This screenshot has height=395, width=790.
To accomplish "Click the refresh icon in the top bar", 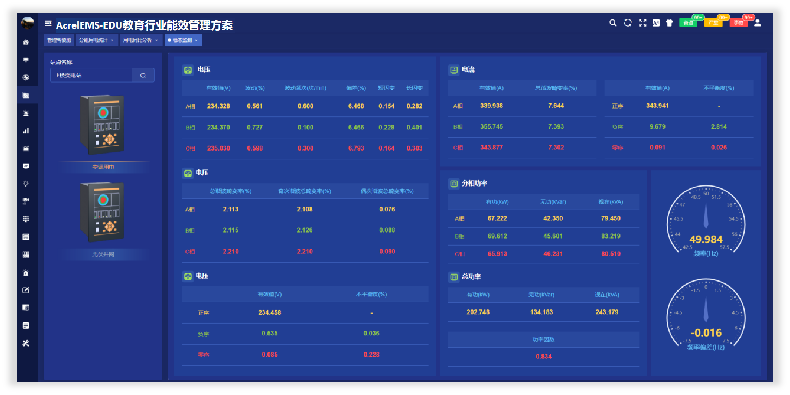I will click(628, 23).
